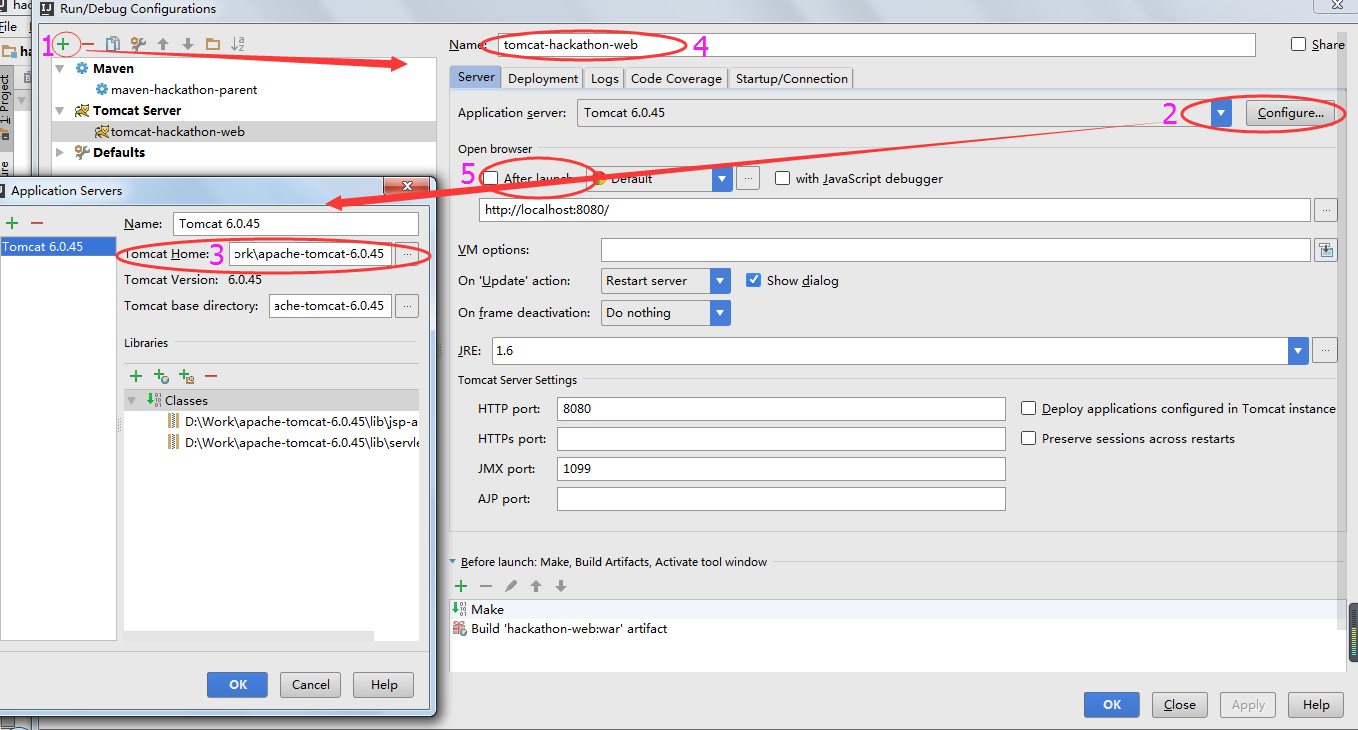Screen dimensions: 1358x730
Task: Enable Preserve sessions across restarts
Action: 1028,438
